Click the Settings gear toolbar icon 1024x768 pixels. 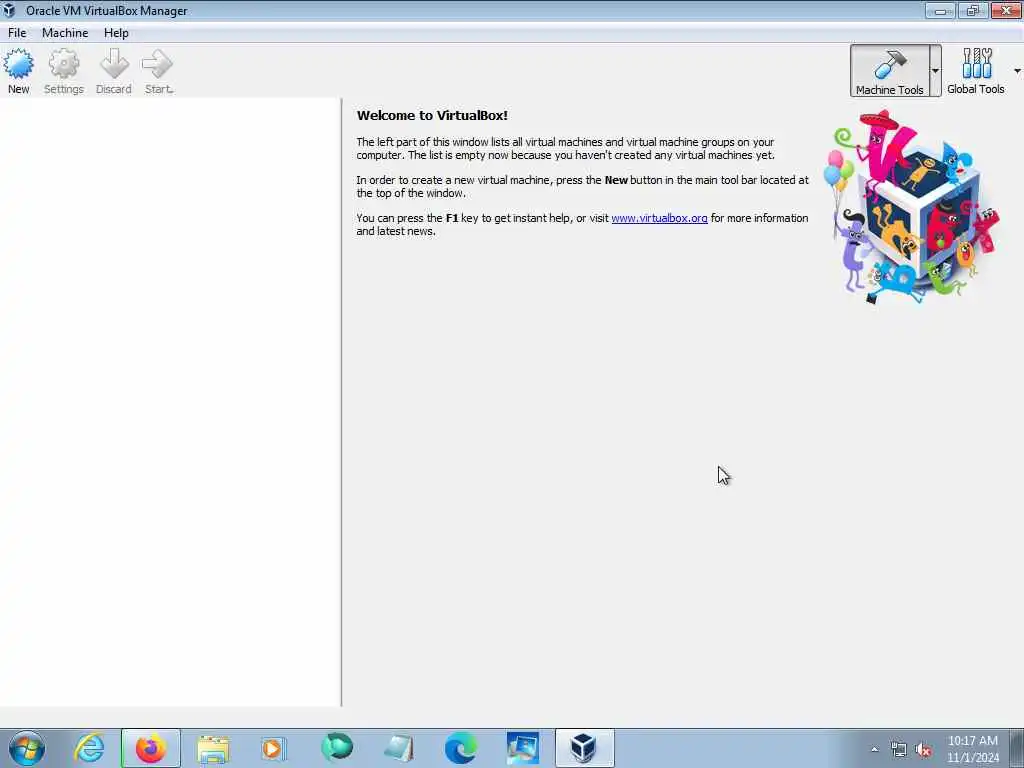click(x=63, y=71)
